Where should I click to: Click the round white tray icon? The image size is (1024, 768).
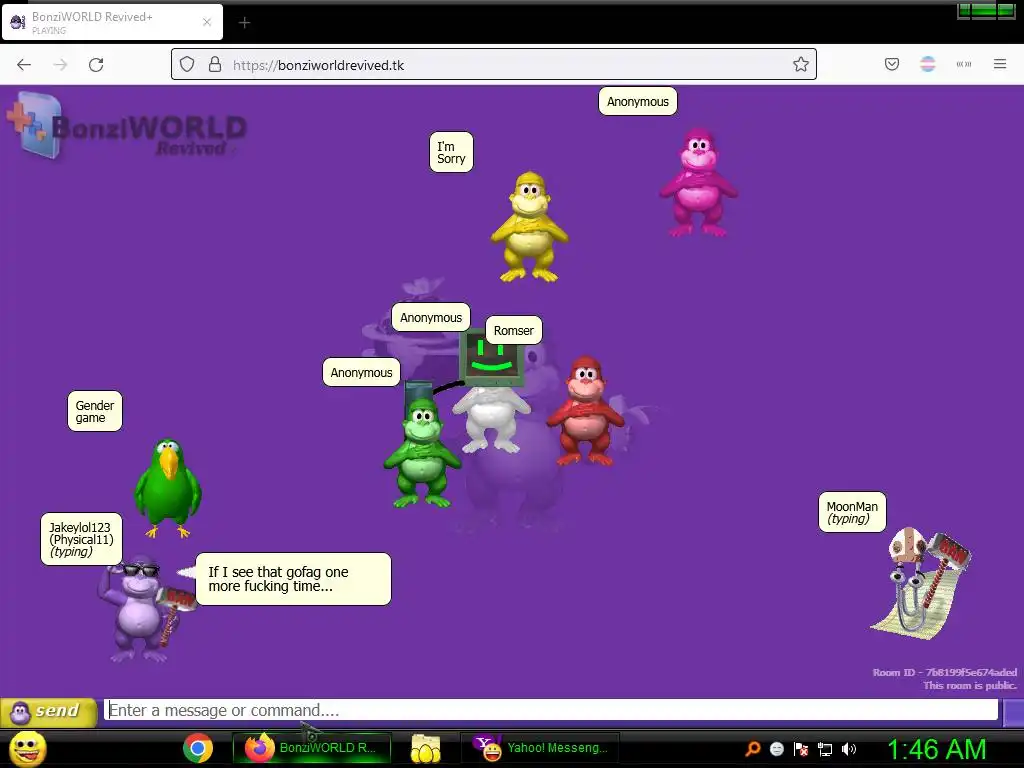tap(777, 749)
